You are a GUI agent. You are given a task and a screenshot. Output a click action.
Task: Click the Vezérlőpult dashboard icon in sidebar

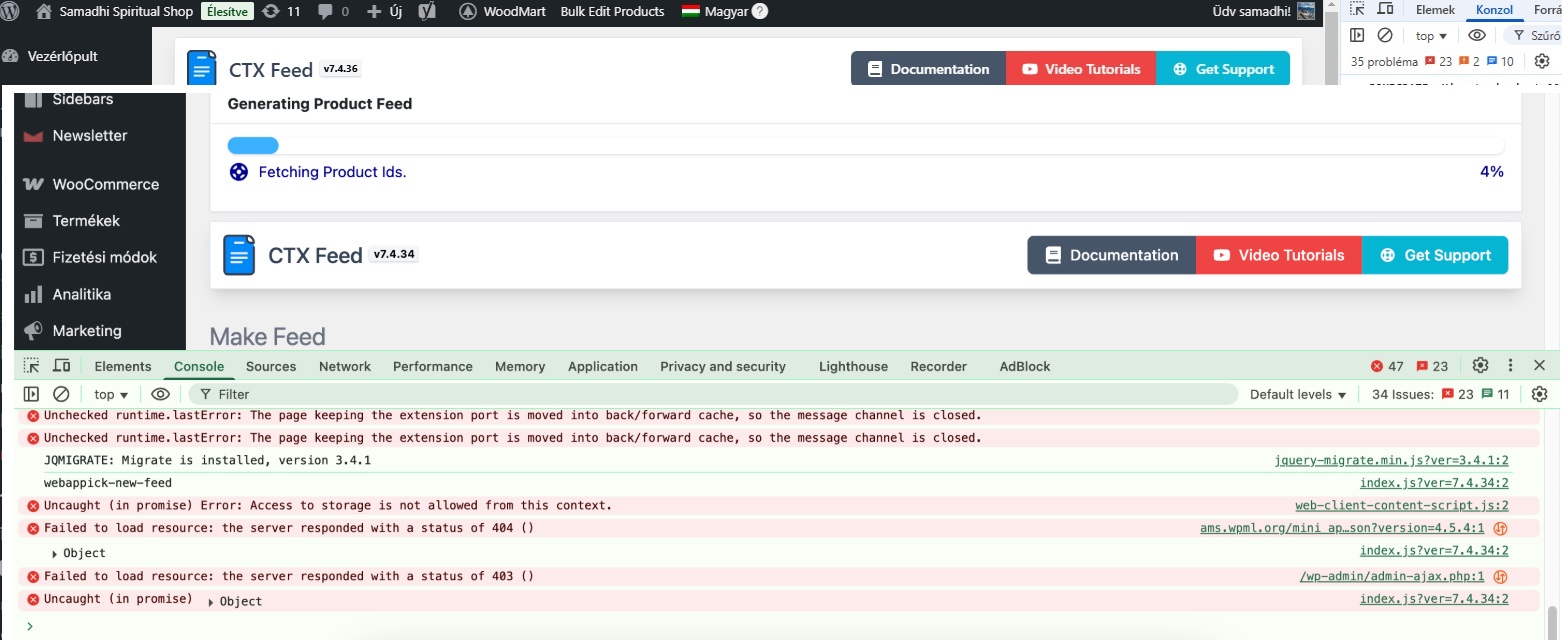[10, 56]
